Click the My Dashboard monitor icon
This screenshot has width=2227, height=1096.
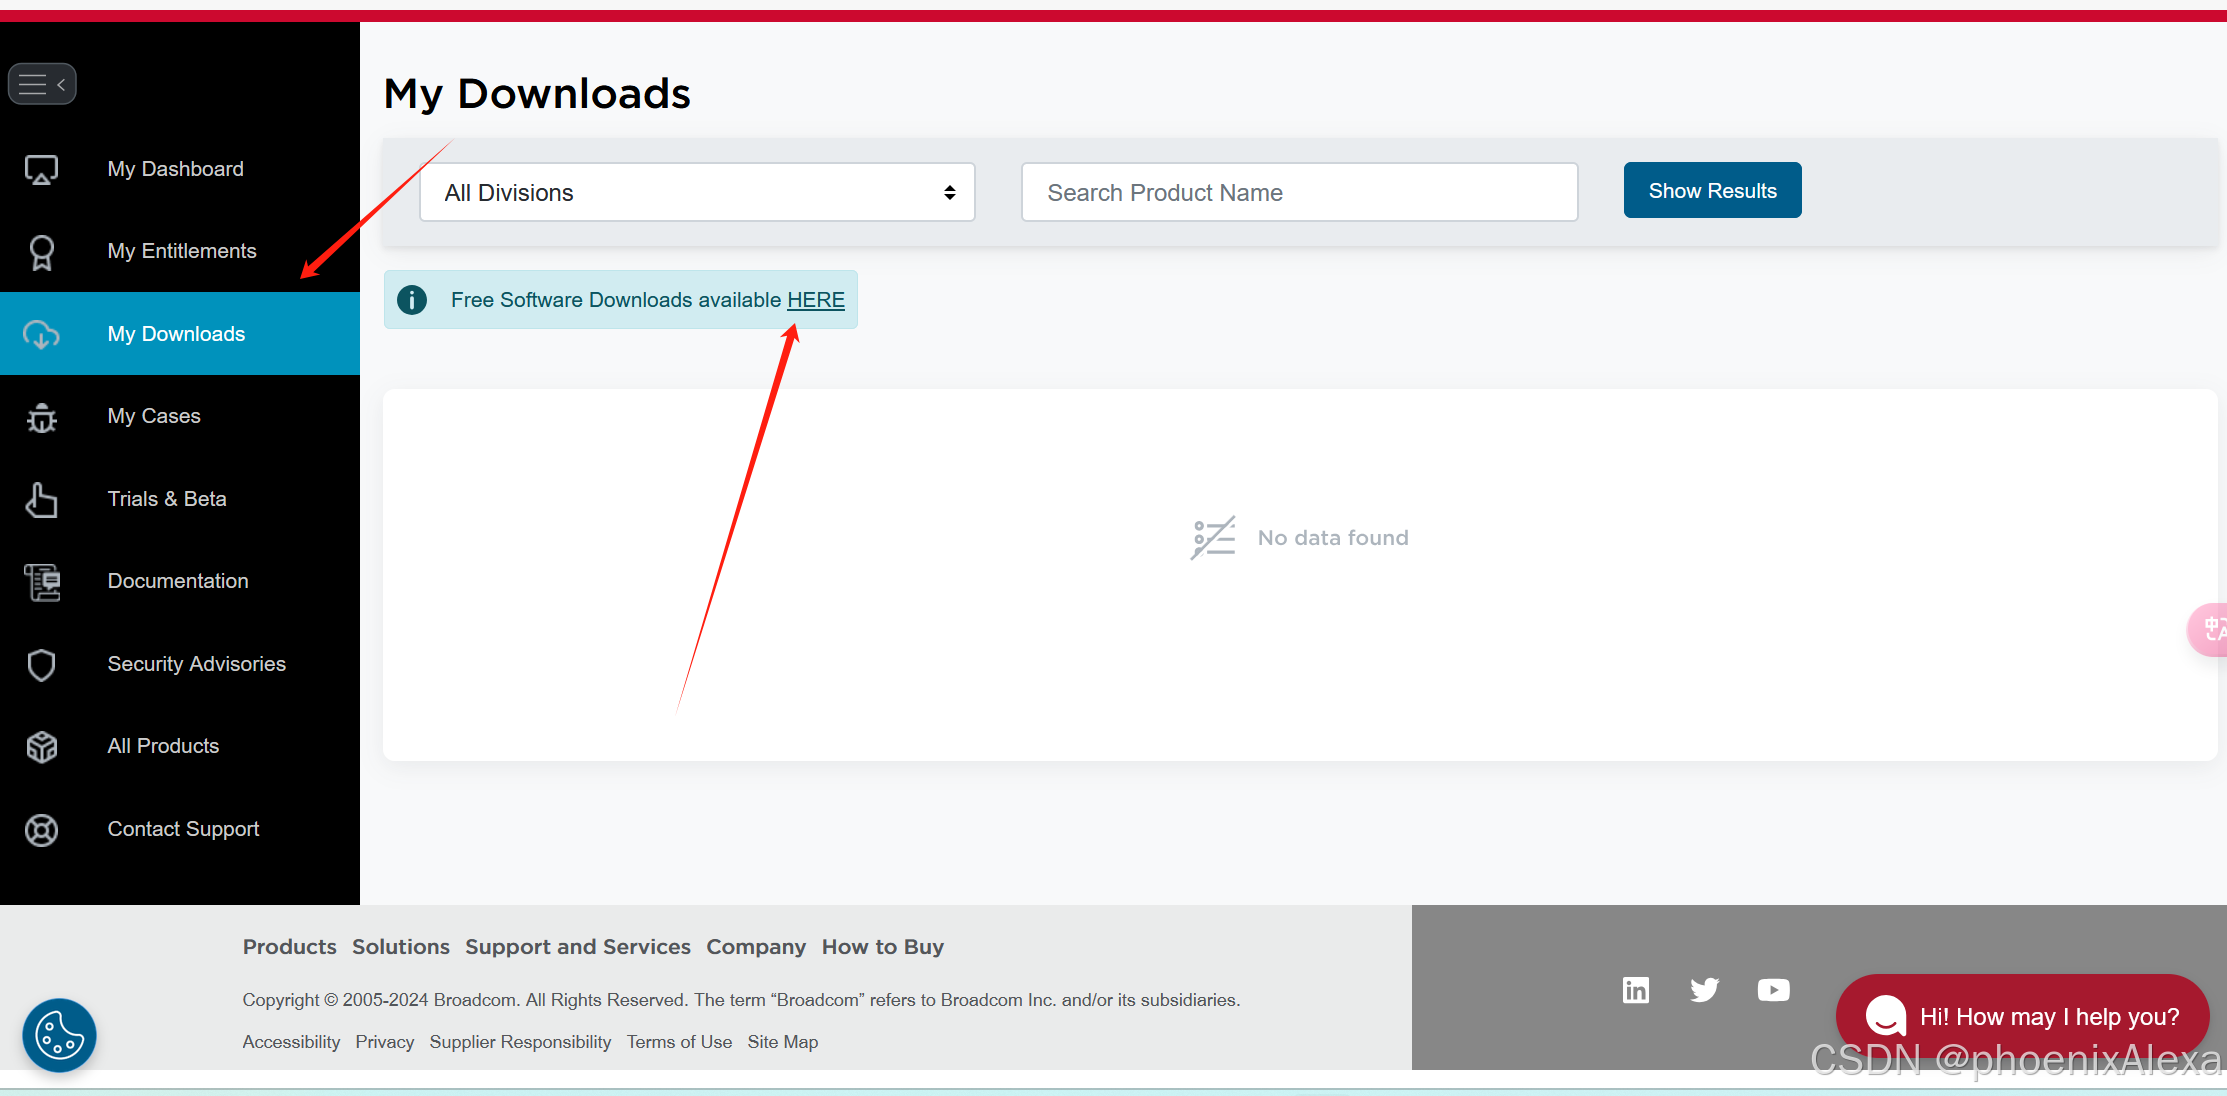point(41,170)
